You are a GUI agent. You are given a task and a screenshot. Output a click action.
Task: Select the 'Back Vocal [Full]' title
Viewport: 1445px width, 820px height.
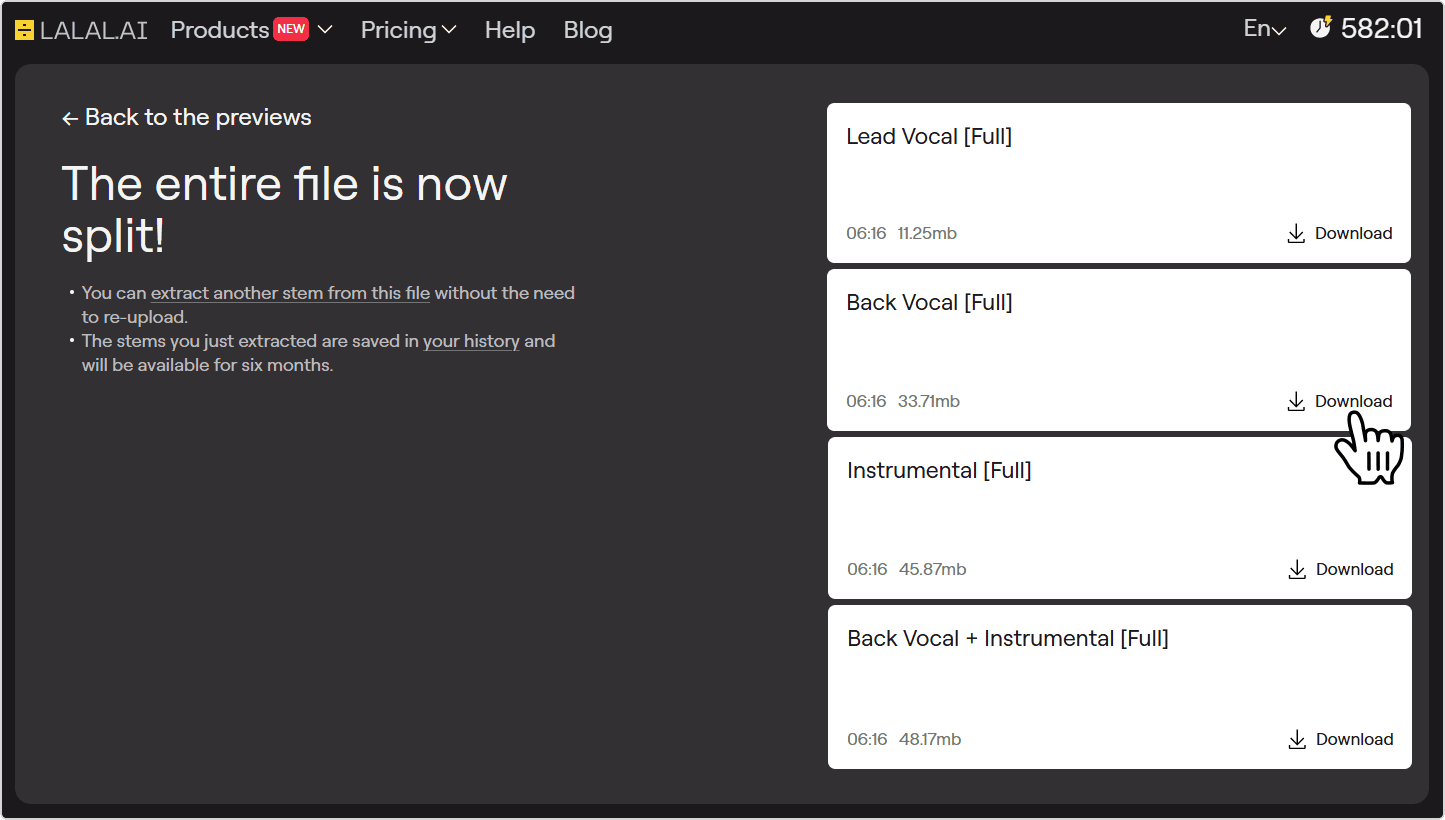(x=929, y=303)
